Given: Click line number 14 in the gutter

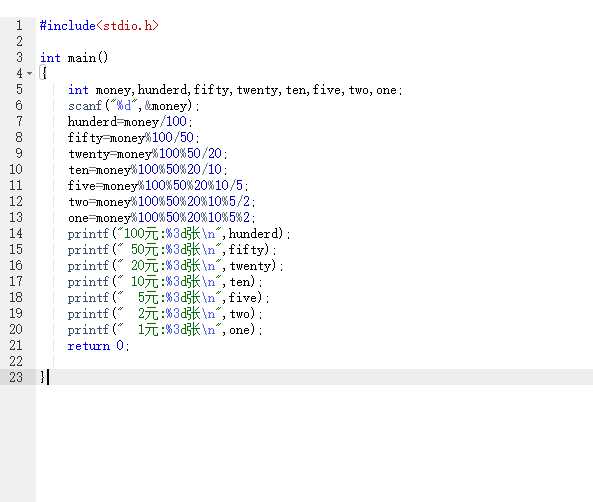Looking at the screenshot, I should click(x=16, y=233).
